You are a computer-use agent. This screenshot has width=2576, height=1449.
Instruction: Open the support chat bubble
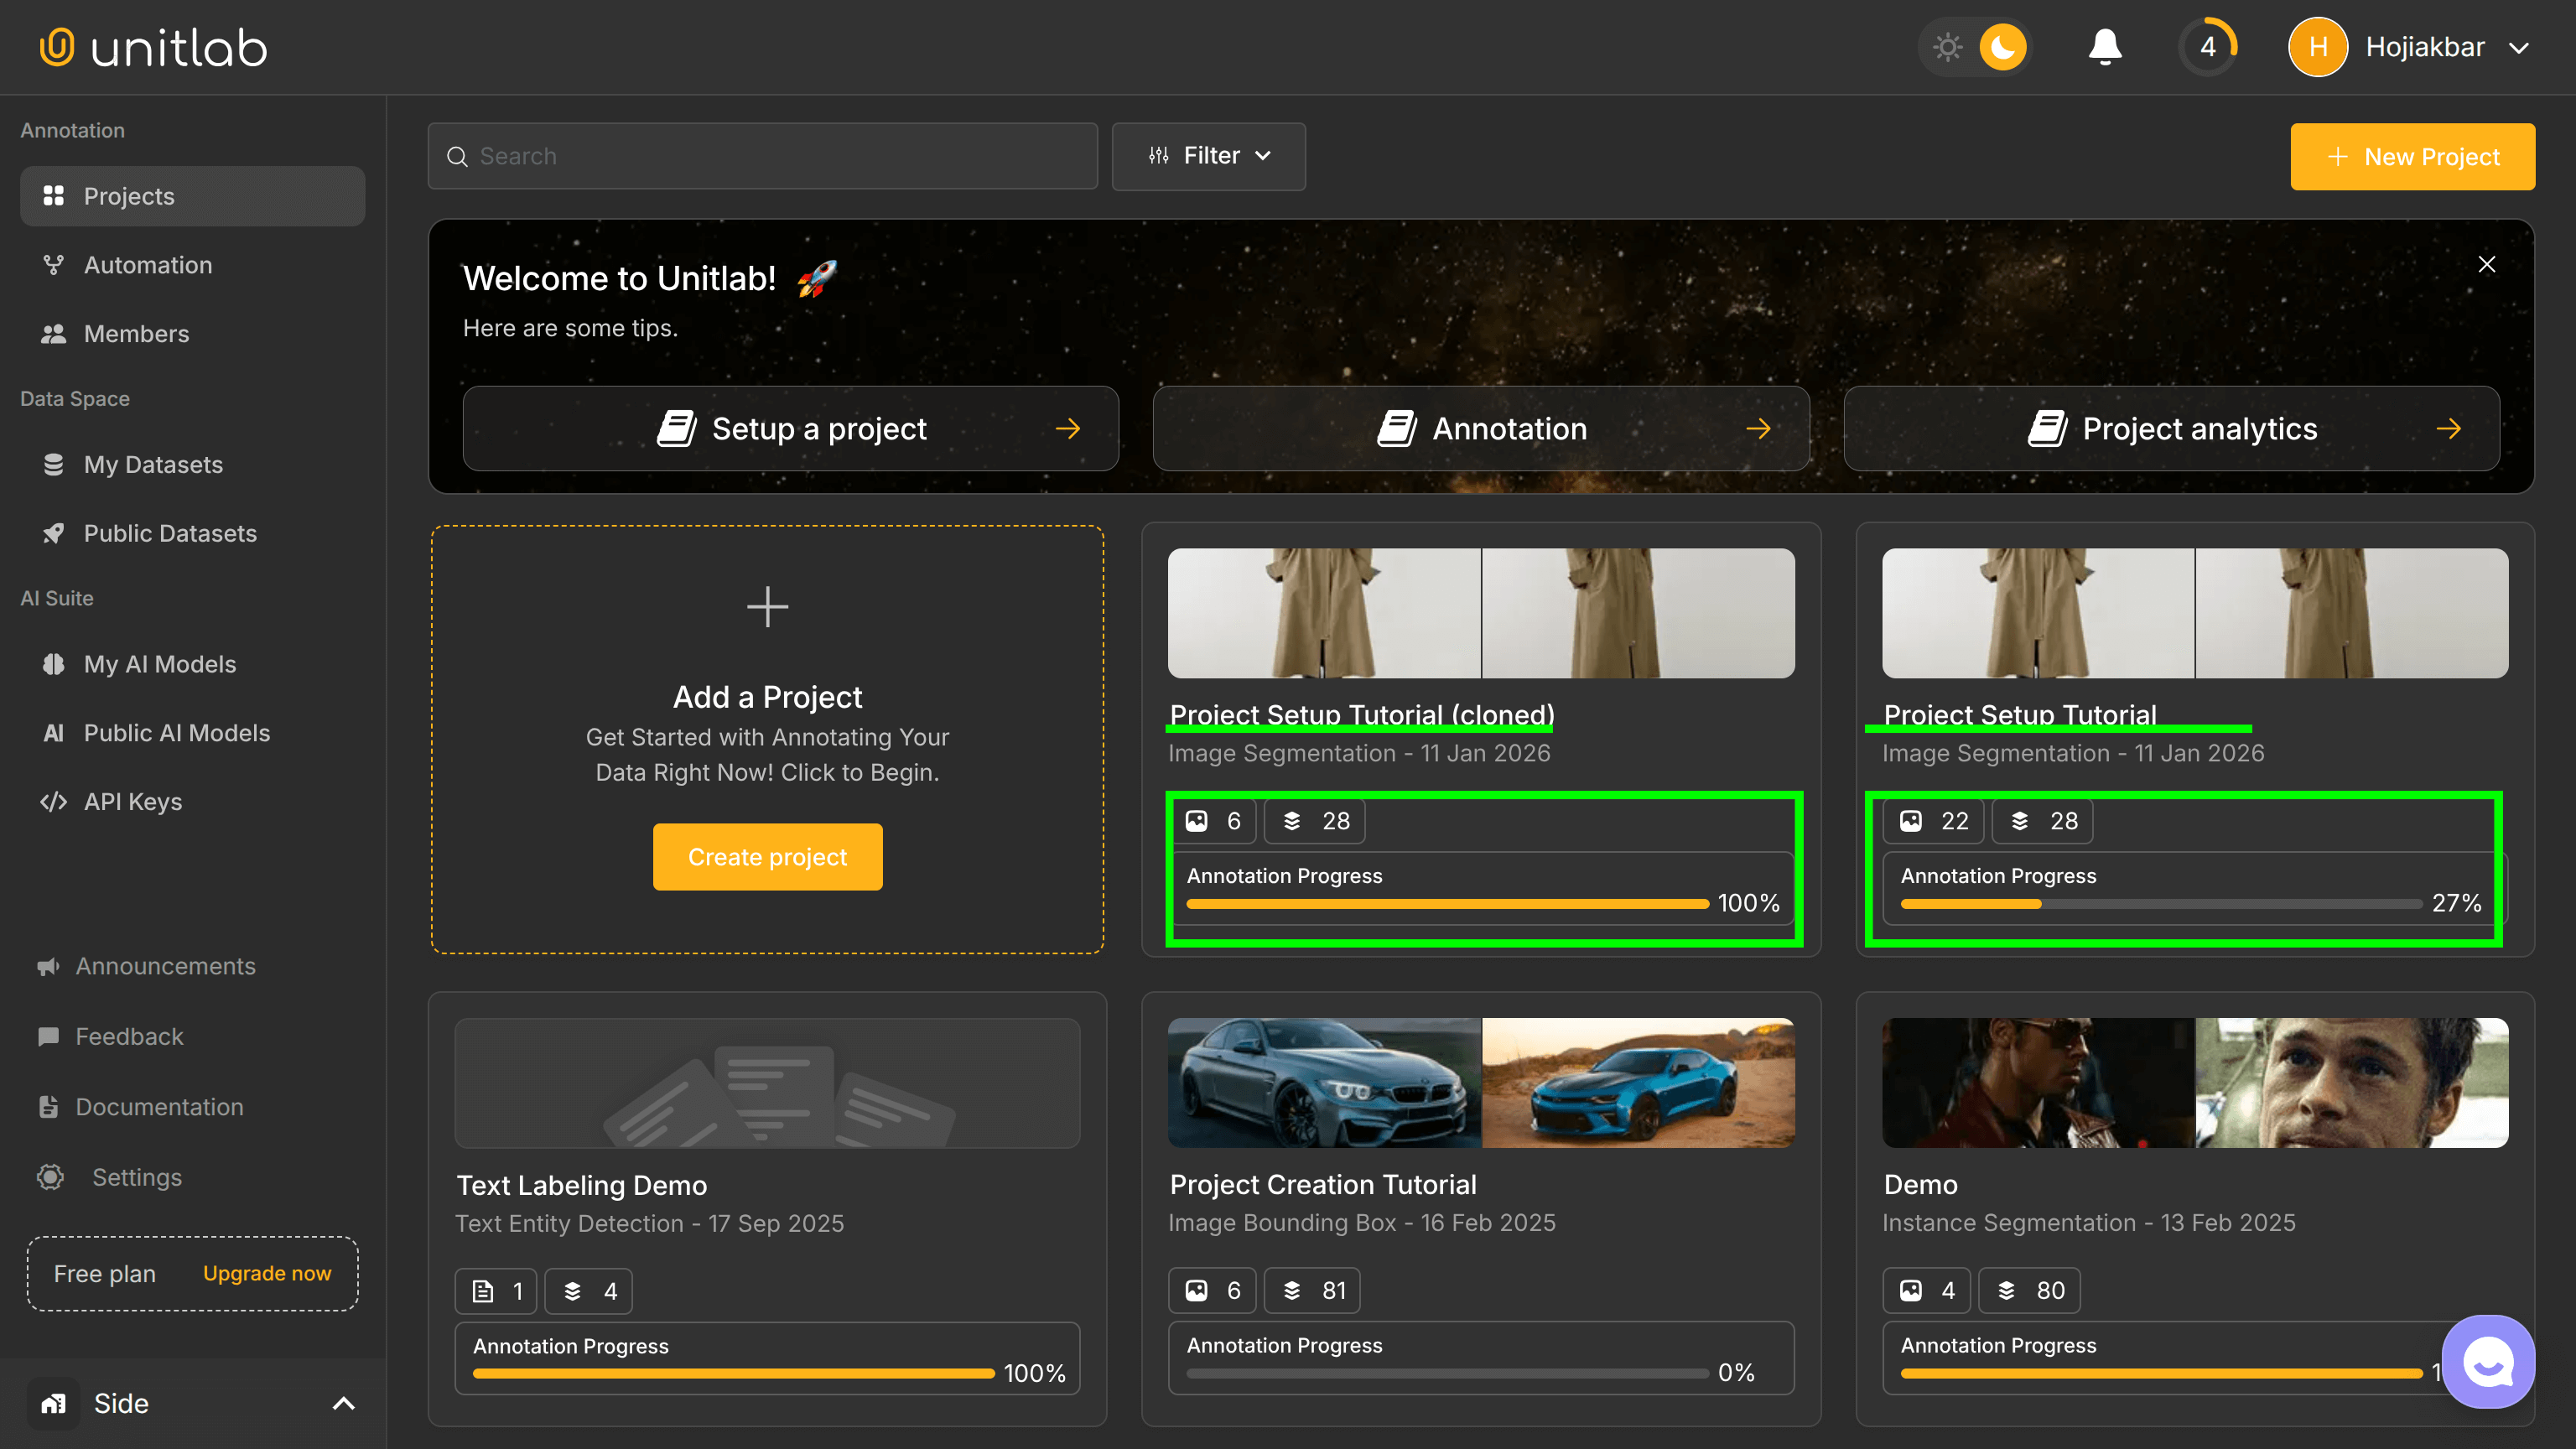(2487, 1360)
